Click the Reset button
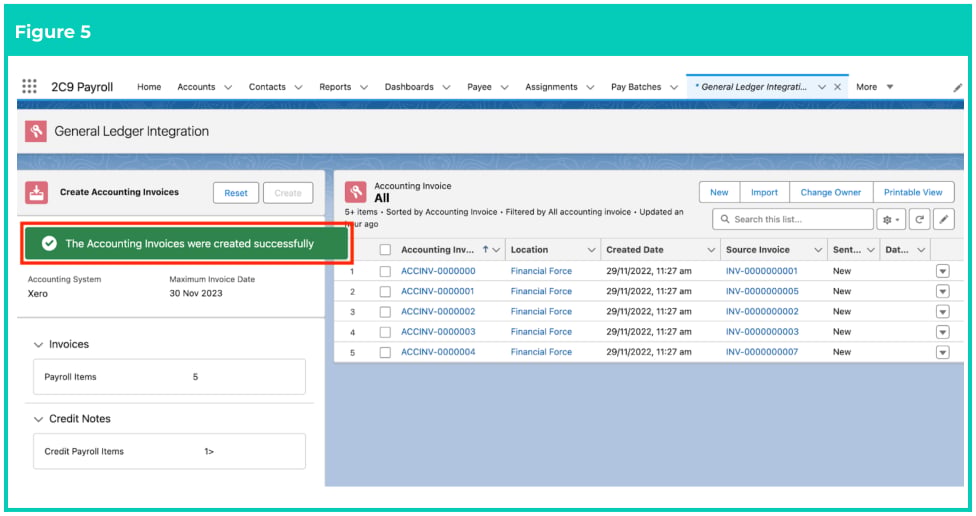This screenshot has width=976, height=516. [x=236, y=193]
